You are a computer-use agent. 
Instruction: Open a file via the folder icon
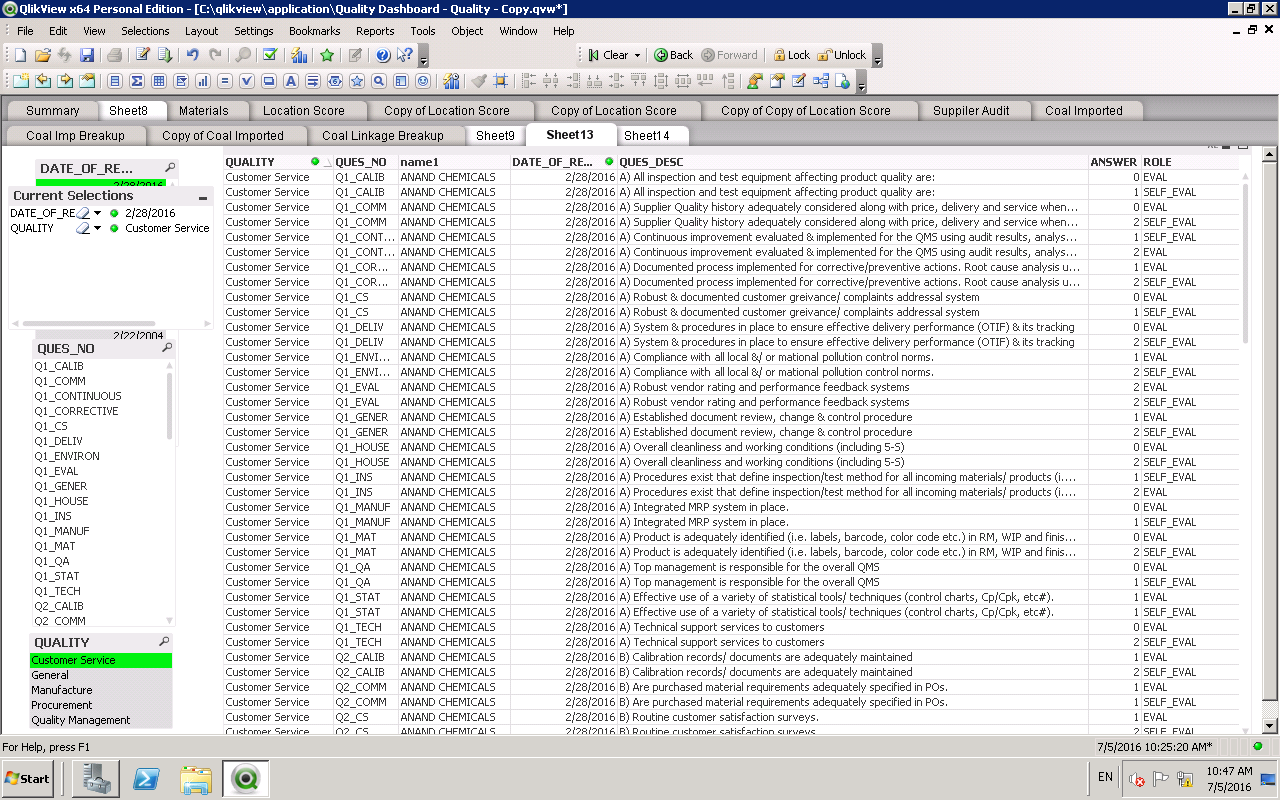click(x=43, y=55)
